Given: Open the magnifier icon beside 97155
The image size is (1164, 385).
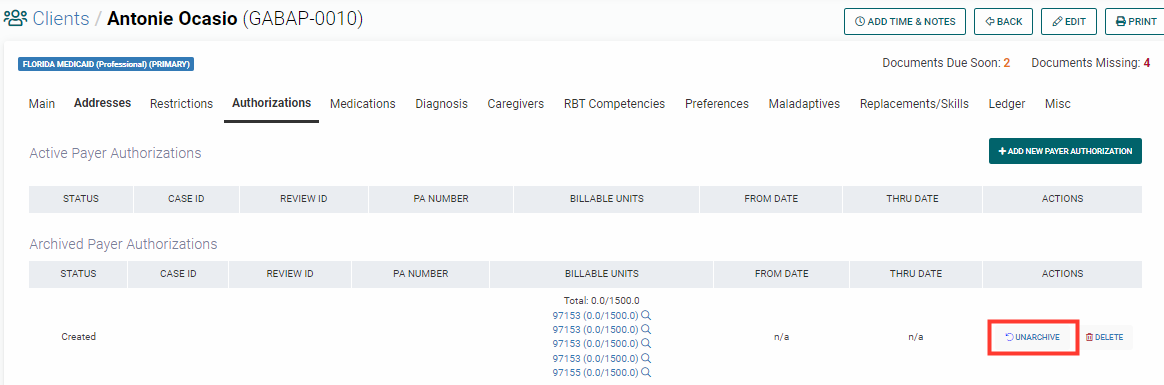Looking at the screenshot, I should click(x=646, y=372).
